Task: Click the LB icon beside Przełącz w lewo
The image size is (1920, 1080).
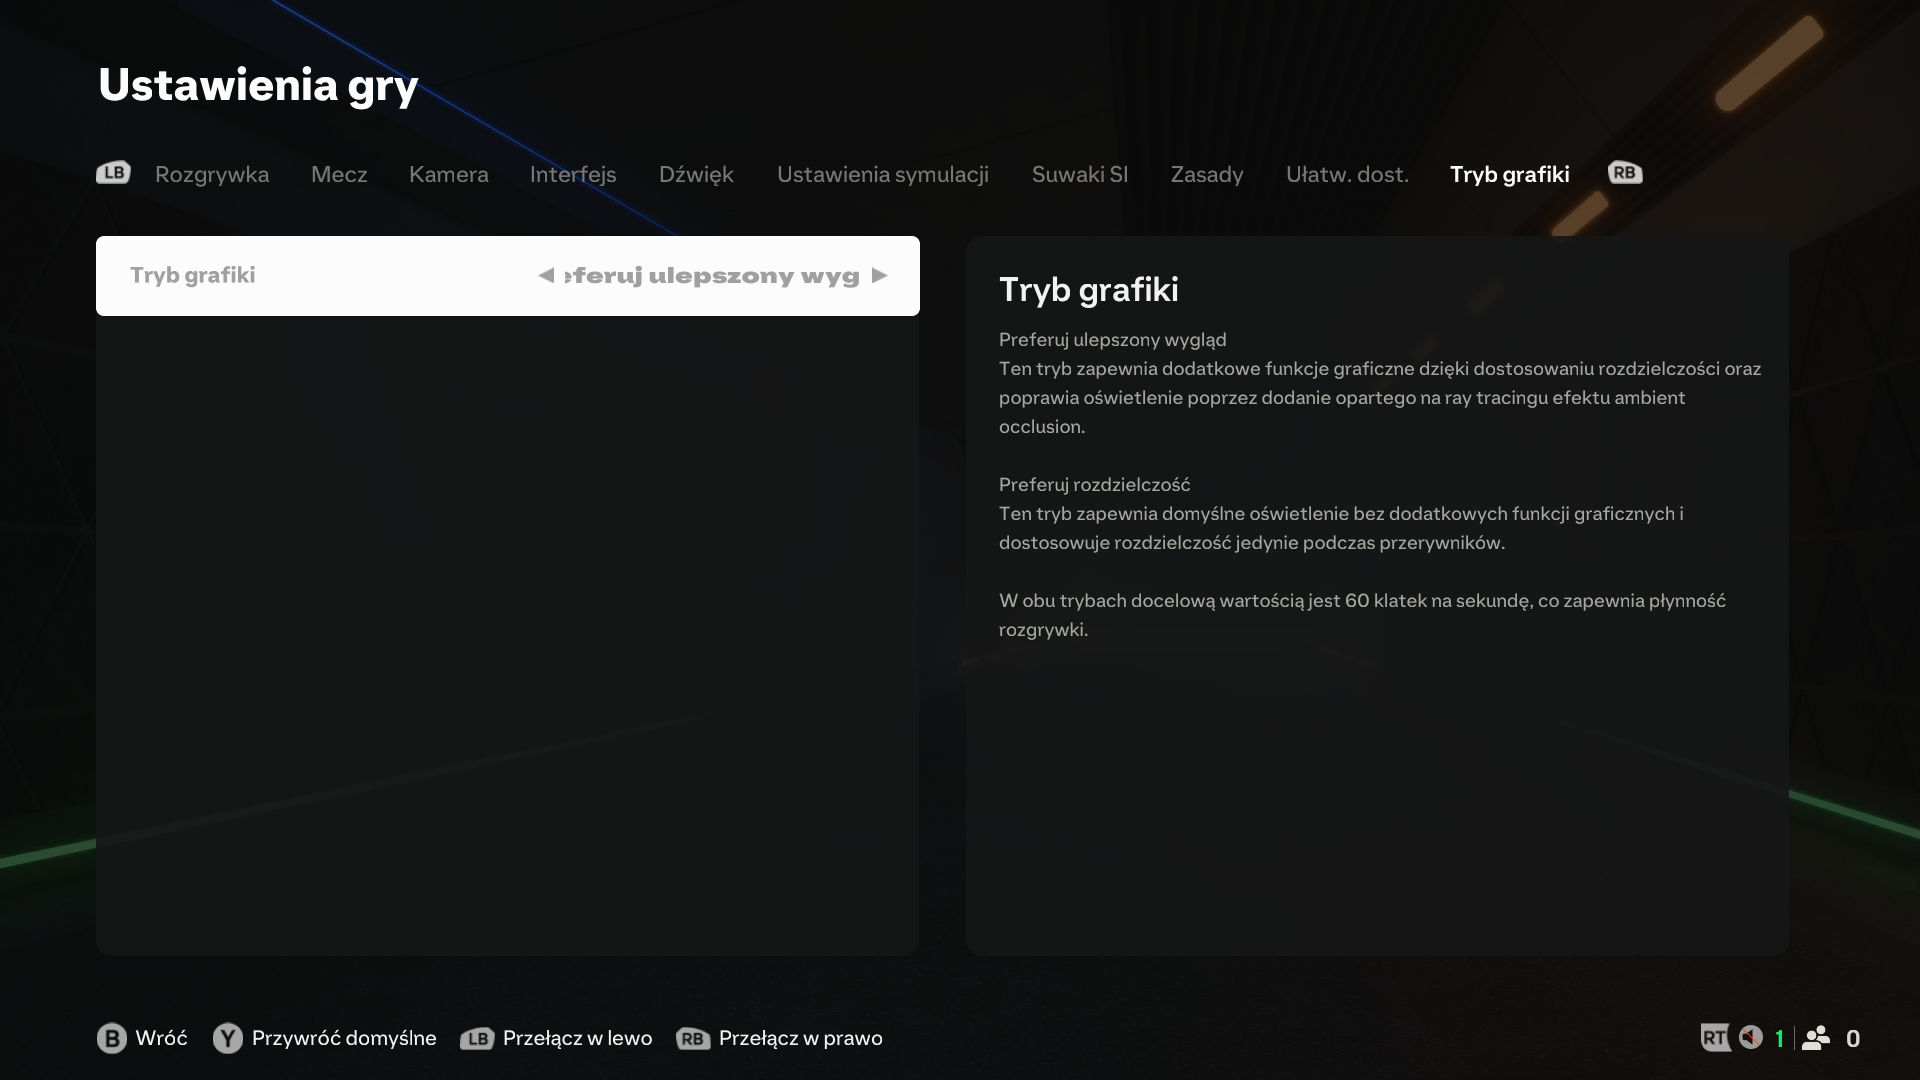Action: [477, 1038]
